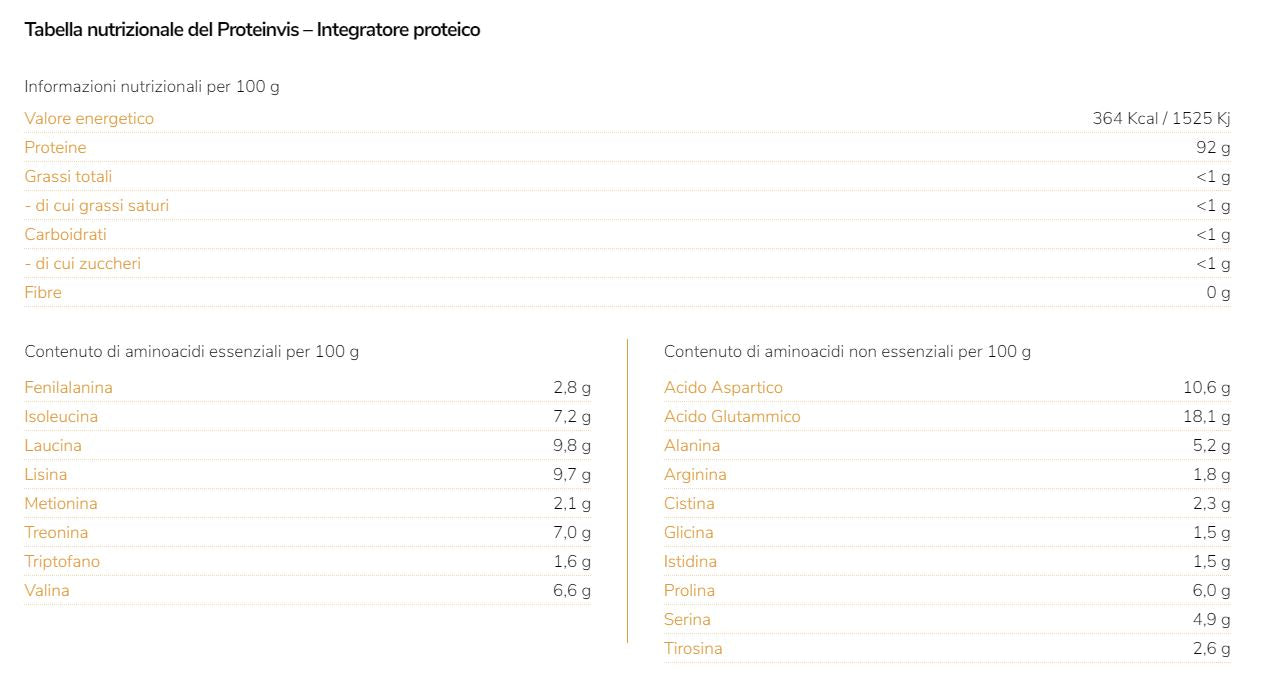Select the 'Fibre' label
The image size is (1269, 684).
click(43, 292)
